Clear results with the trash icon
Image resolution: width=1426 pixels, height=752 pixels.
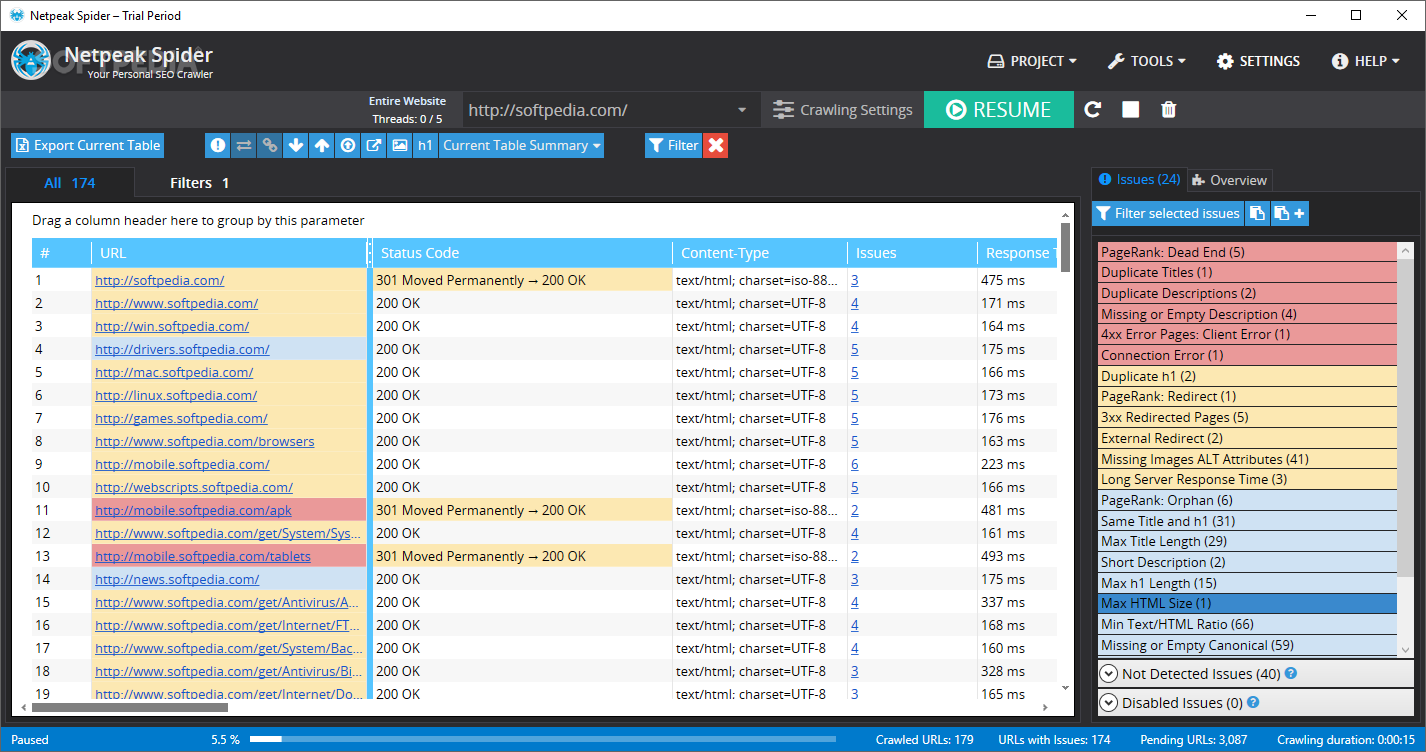(1169, 110)
